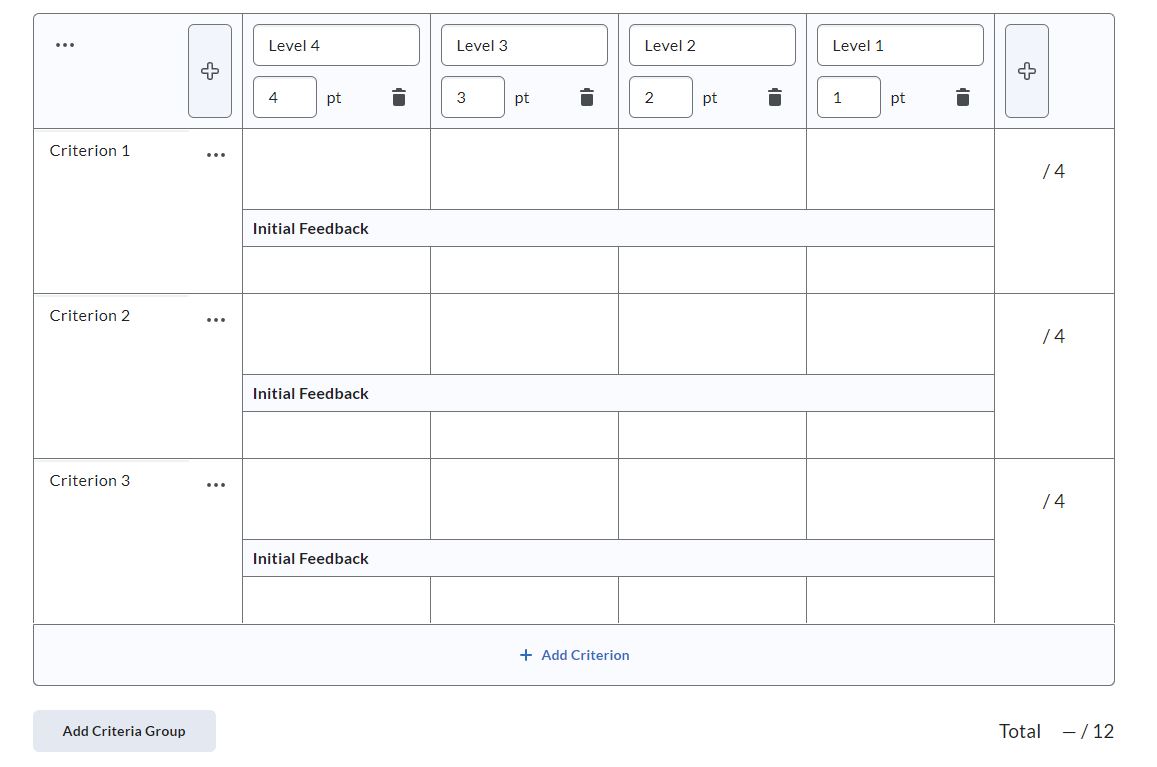
Task: Delete the Level 2 column
Action: click(x=774, y=97)
